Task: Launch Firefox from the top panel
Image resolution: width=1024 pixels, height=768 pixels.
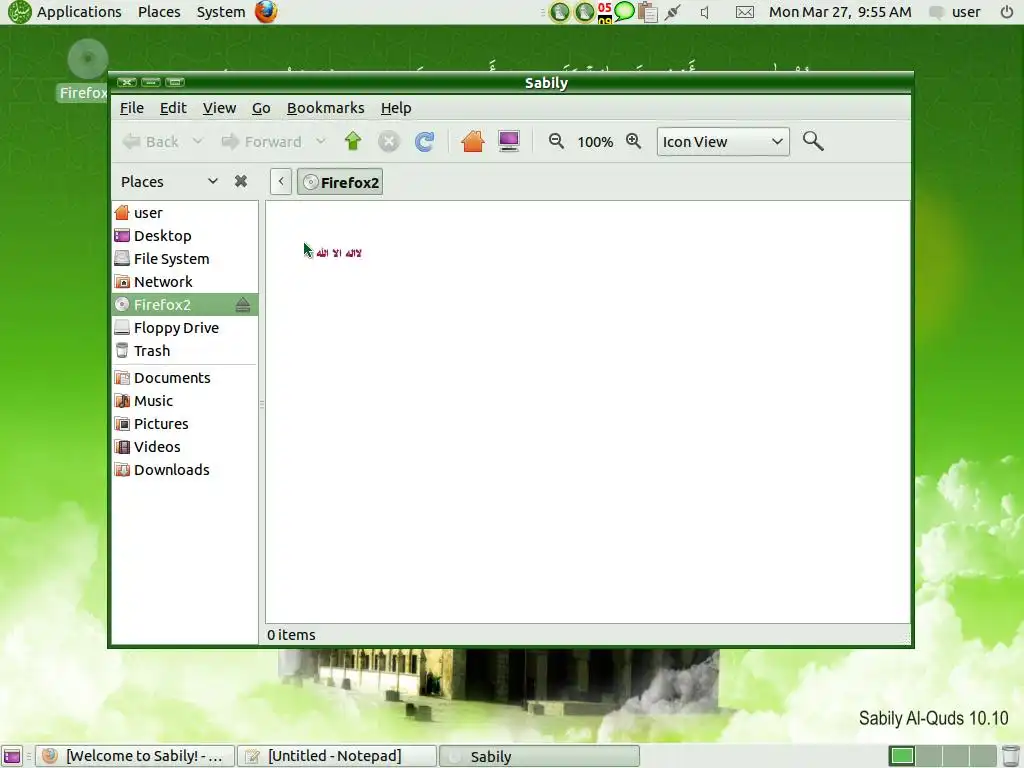Action: tap(266, 12)
